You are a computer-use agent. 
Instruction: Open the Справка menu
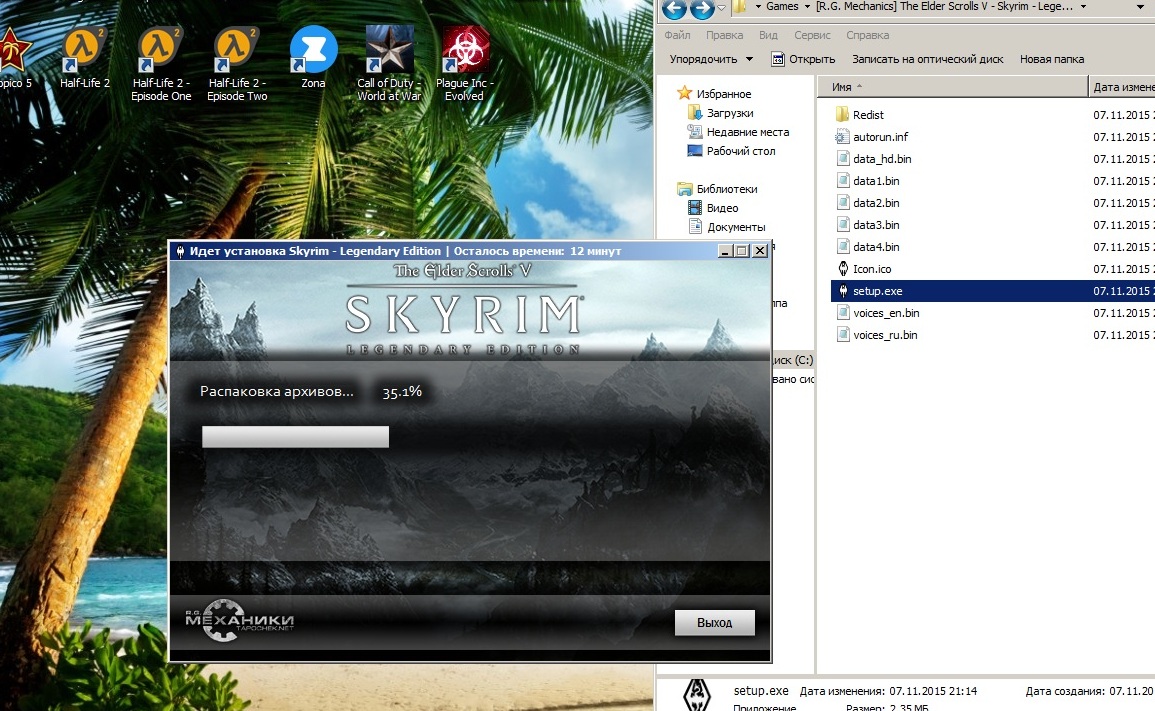pyautogui.click(x=867, y=35)
